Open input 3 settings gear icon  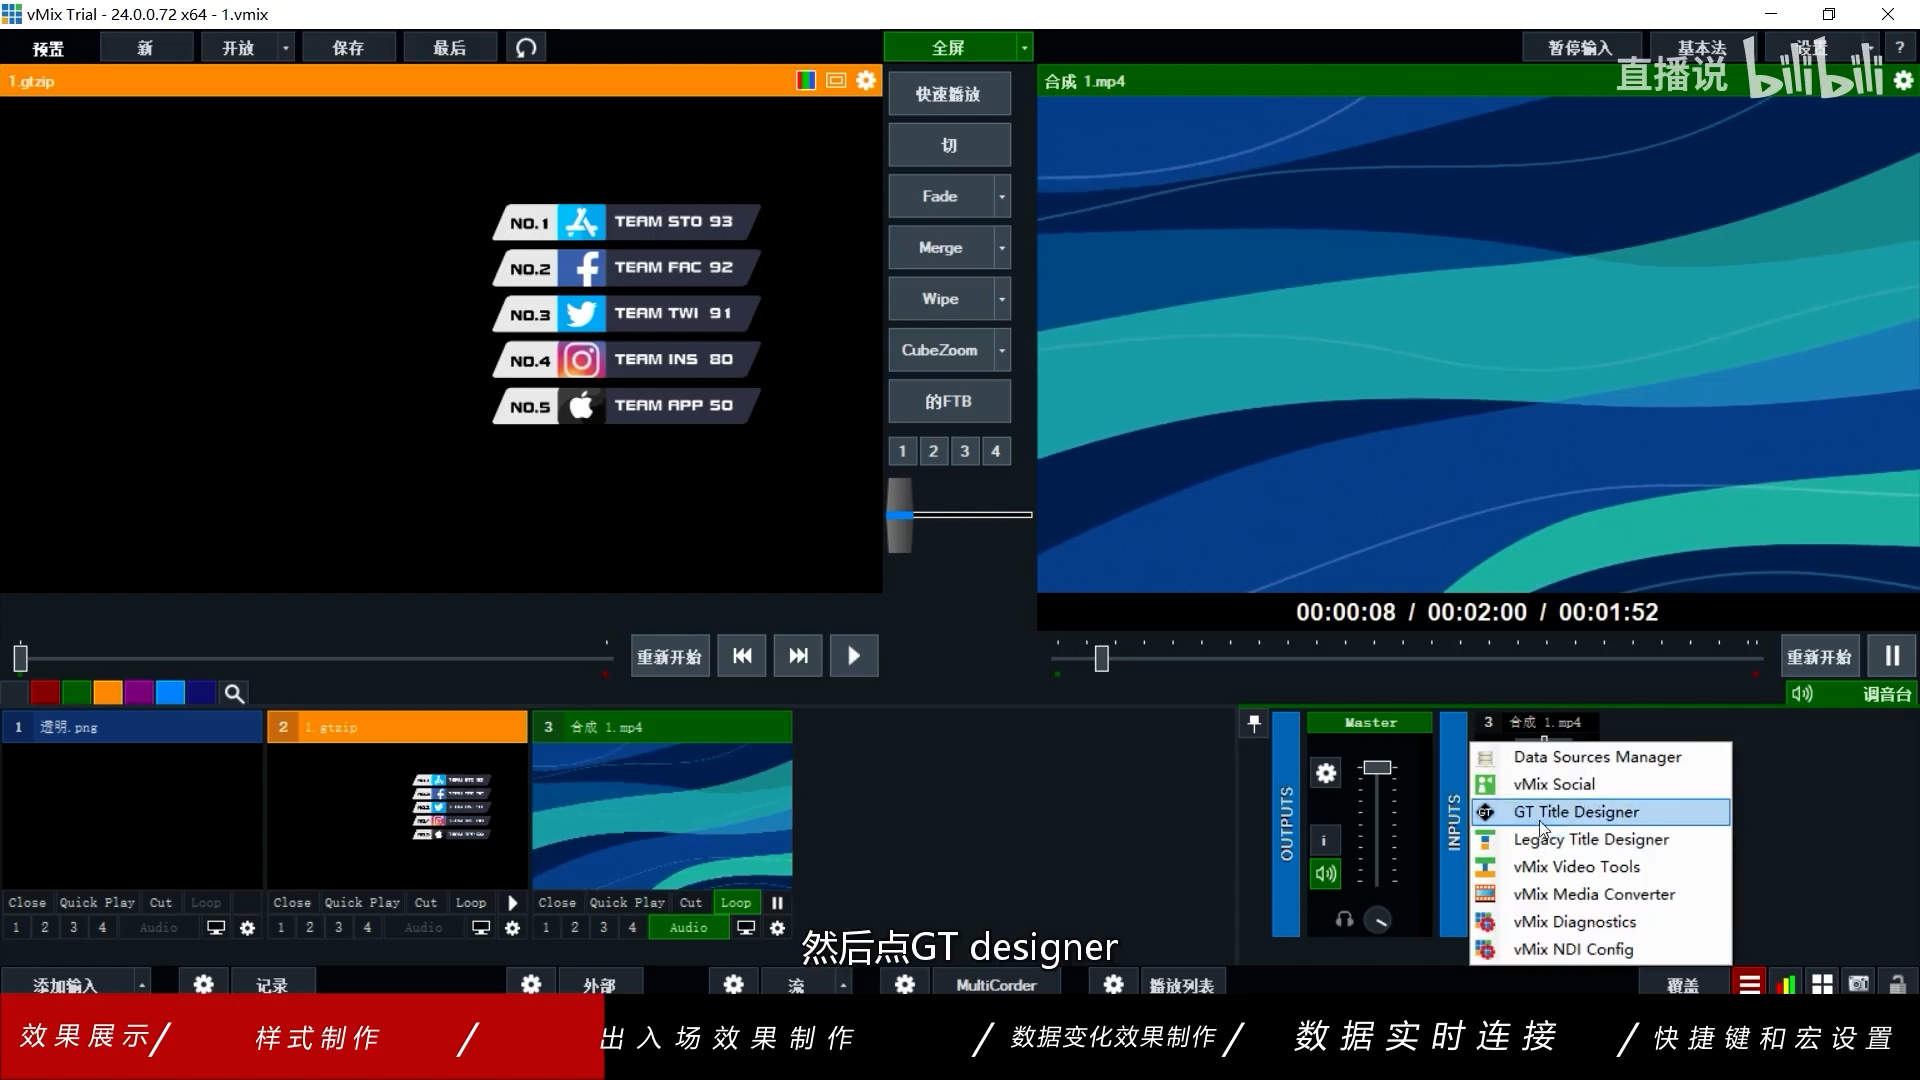[777, 928]
